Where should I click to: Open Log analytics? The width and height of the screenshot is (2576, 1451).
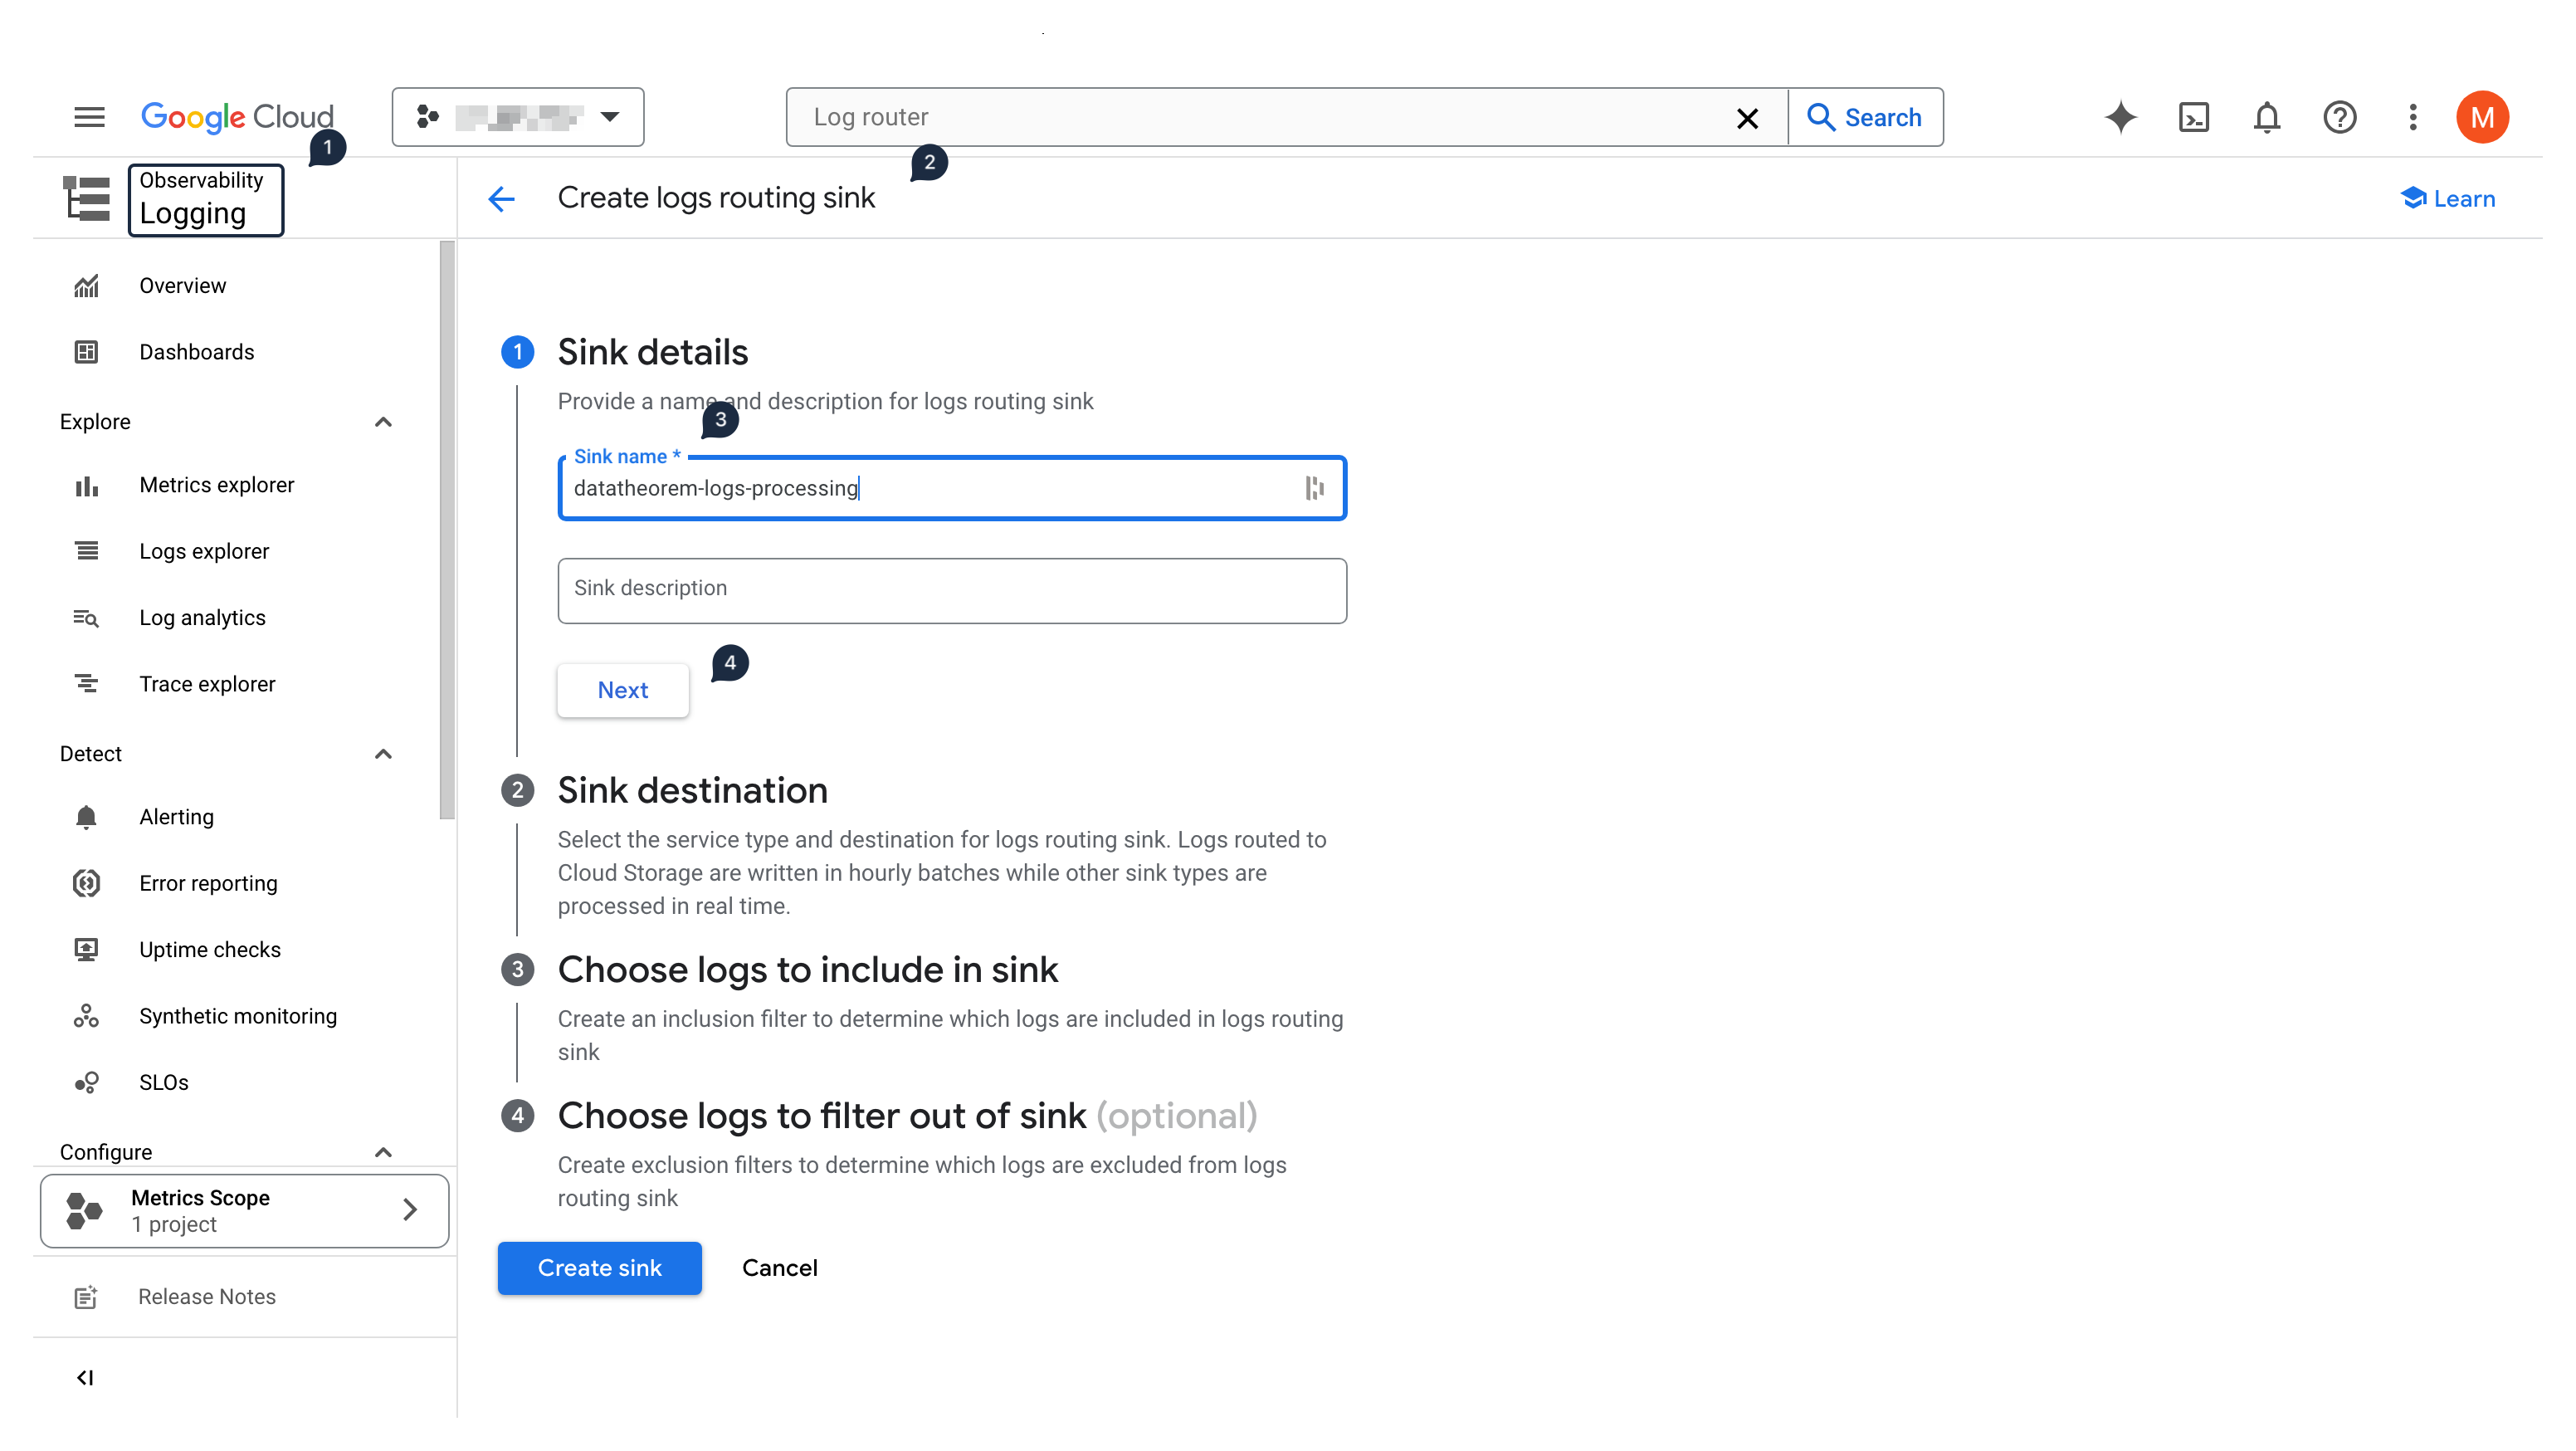click(202, 618)
